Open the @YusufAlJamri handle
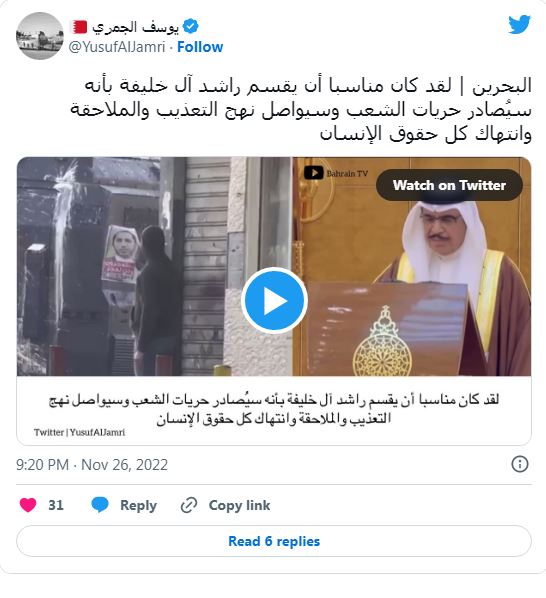 (117, 47)
